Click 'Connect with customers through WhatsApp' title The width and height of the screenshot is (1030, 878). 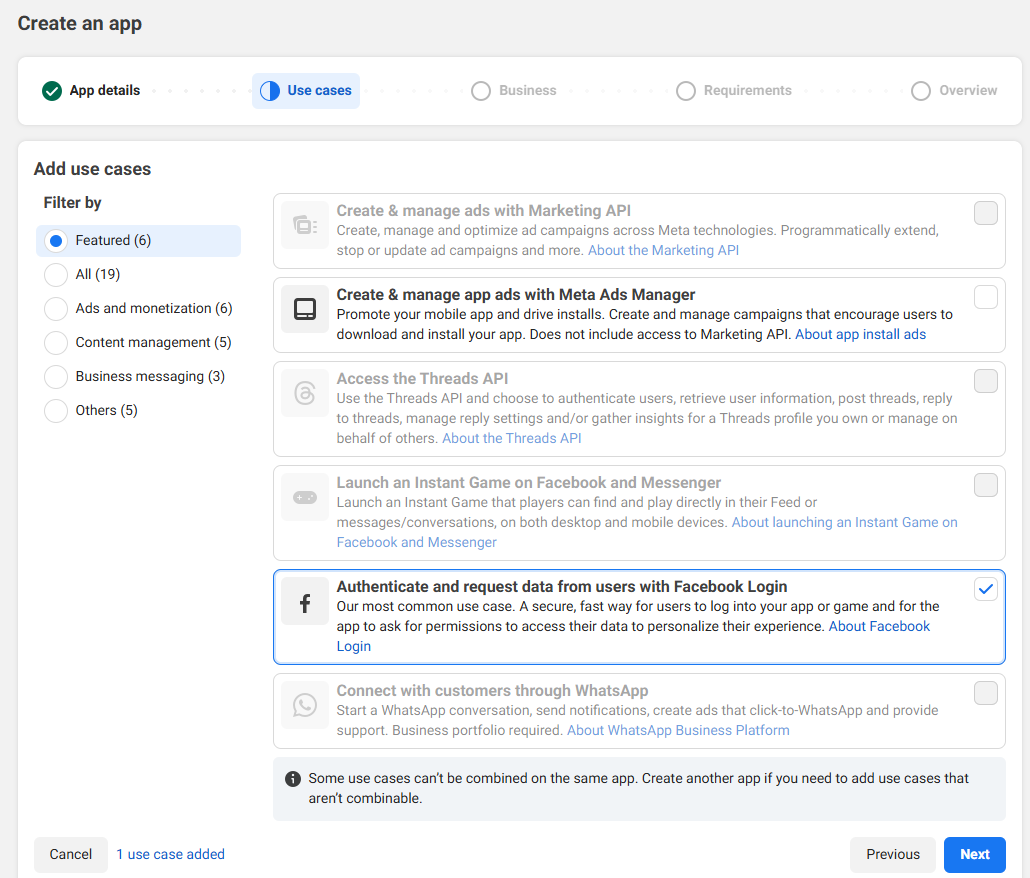[x=493, y=691]
